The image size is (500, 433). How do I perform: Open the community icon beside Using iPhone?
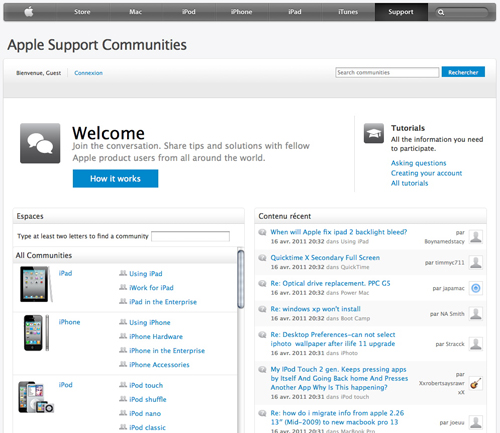(x=123, y=322)
